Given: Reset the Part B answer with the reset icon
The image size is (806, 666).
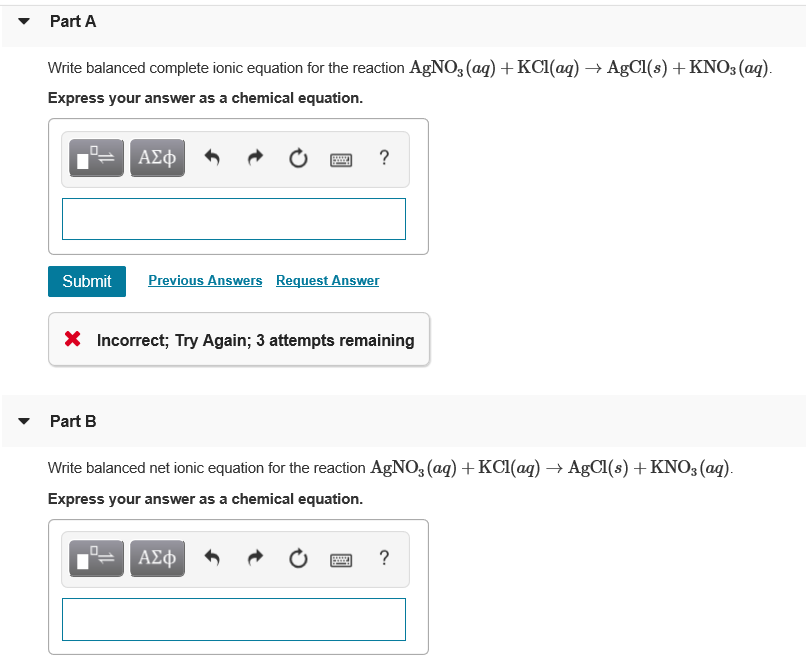Looking at the screenshot, I should [297, 557].
